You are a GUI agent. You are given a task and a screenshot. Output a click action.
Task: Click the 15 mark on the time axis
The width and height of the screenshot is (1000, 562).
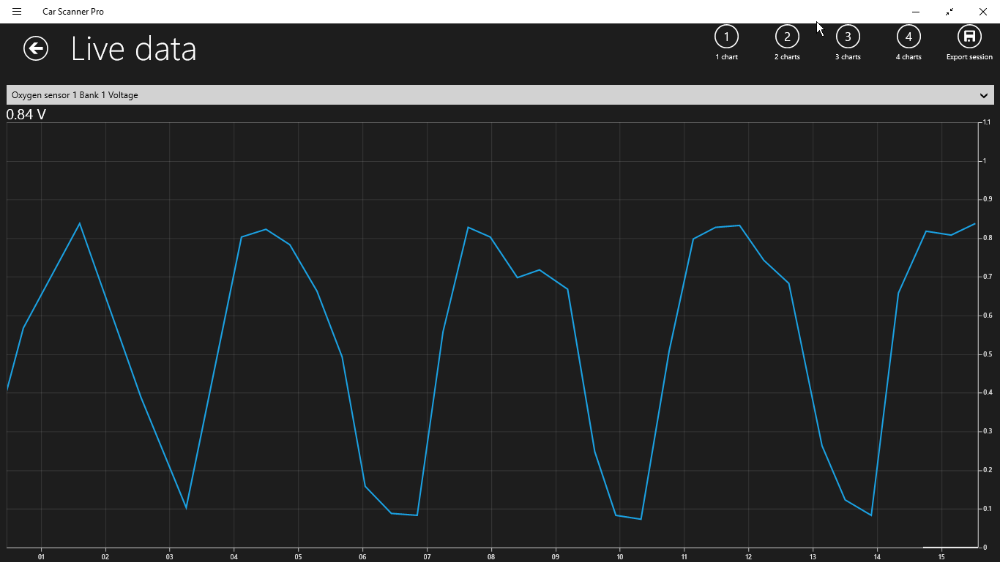941,556
